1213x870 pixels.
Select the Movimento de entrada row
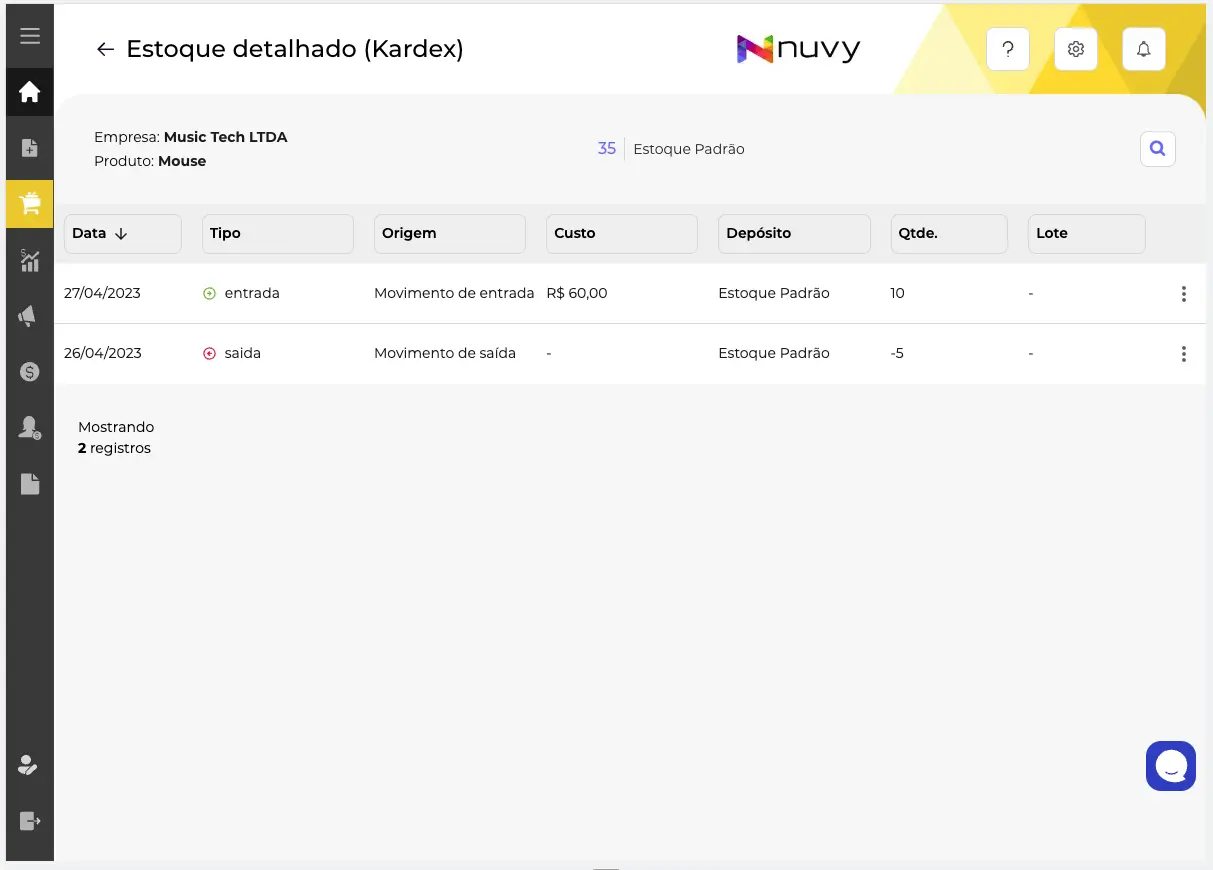pos(630,294)
